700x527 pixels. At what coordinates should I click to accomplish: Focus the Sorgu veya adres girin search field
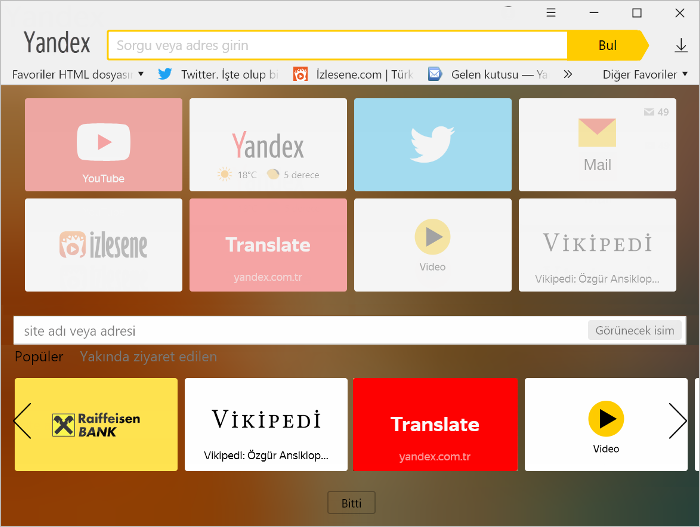click(x=338, y=45)
